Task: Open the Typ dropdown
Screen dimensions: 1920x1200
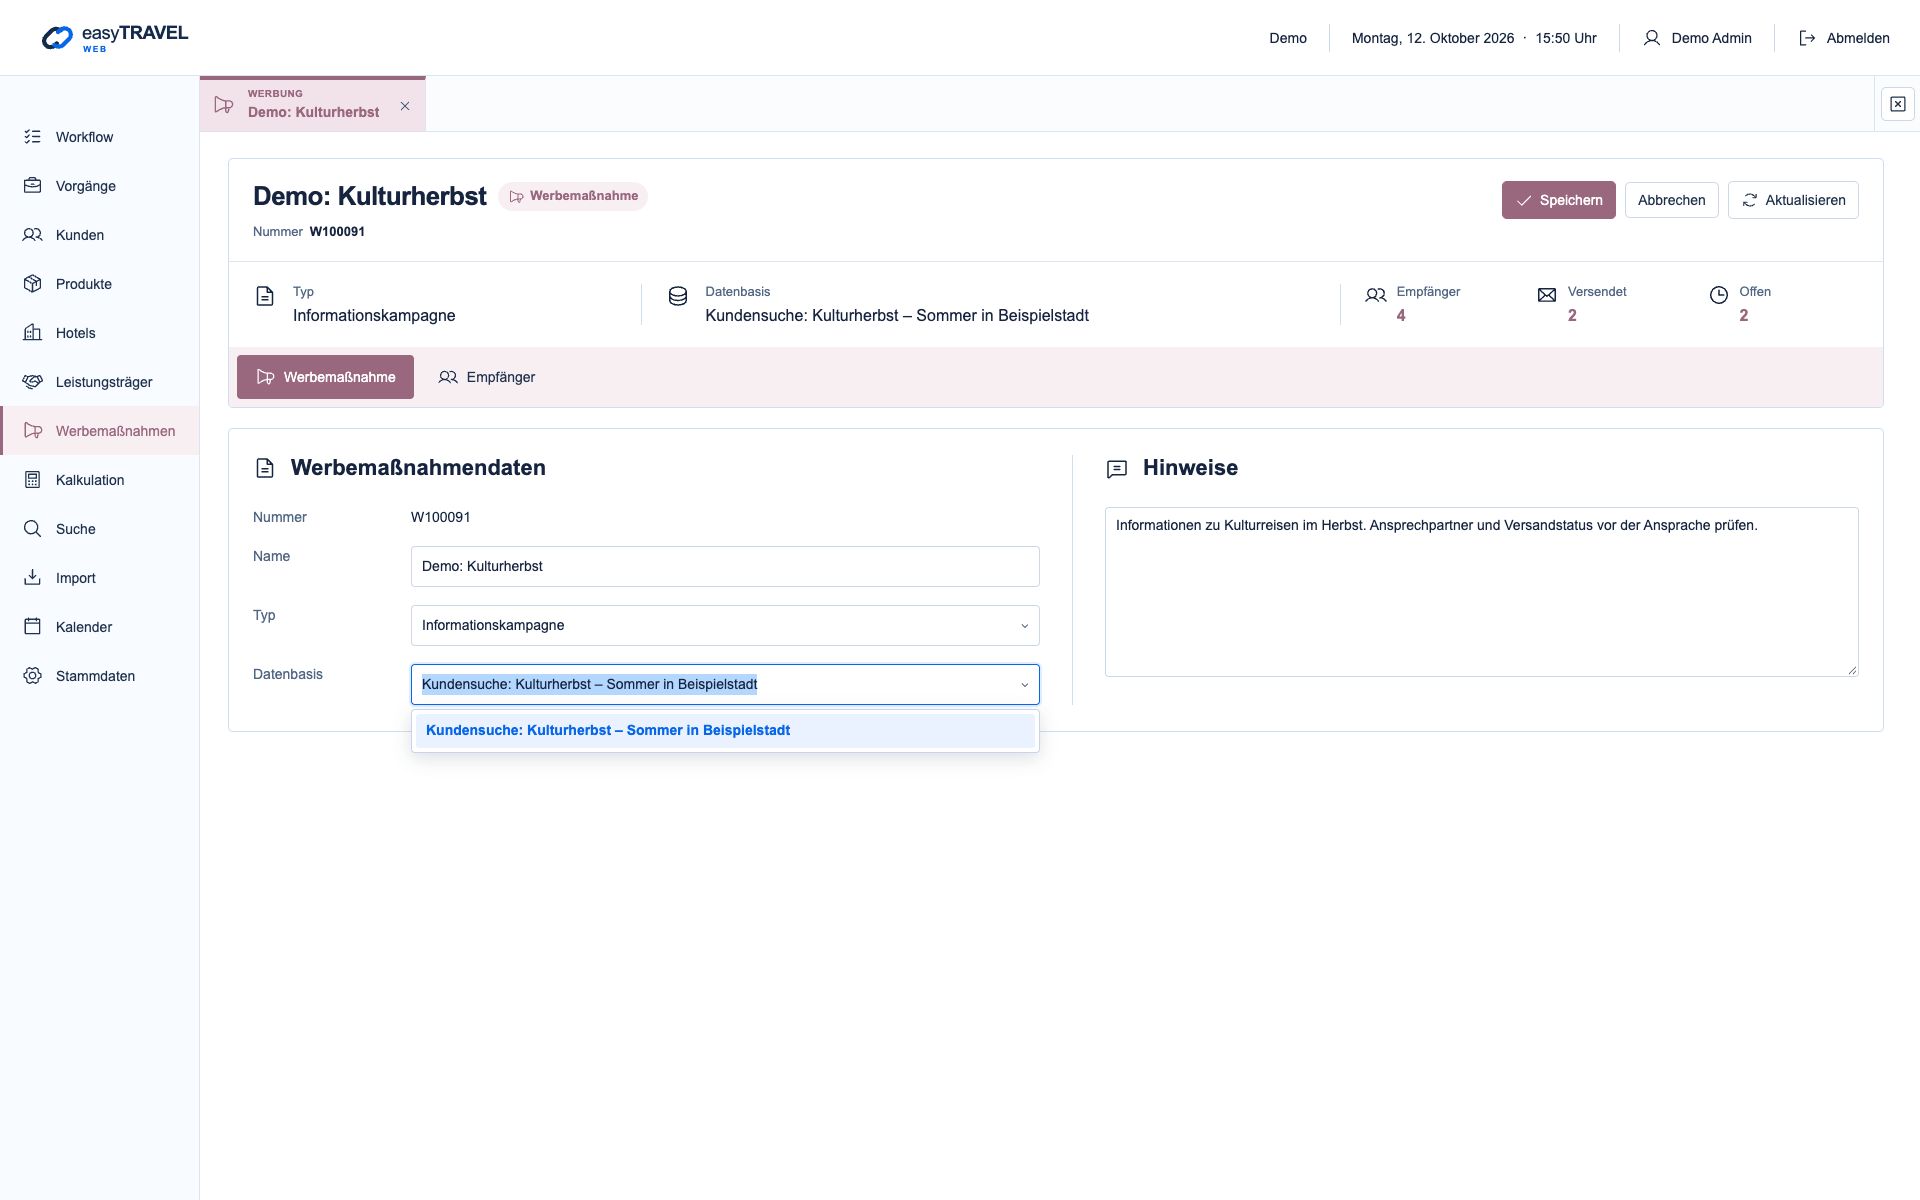Action: tap(725, 625)
